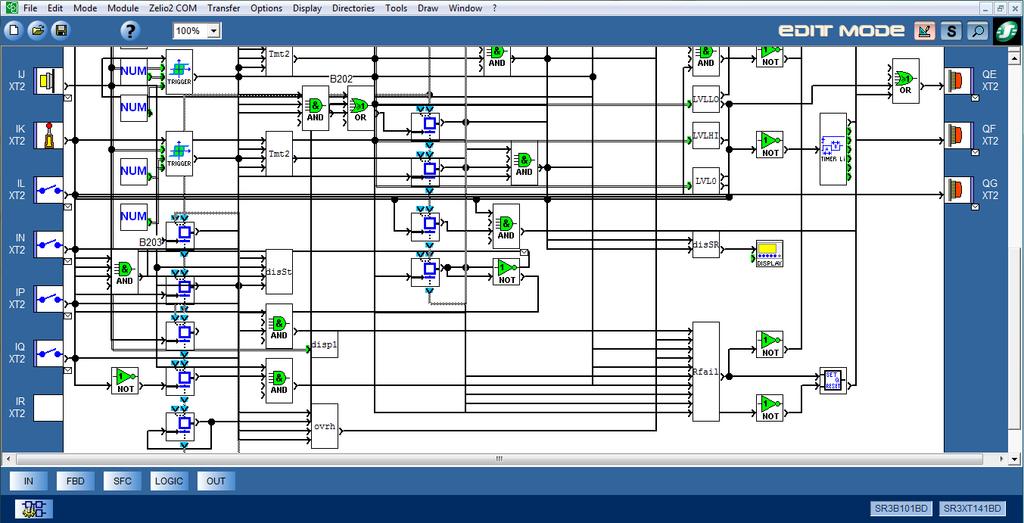Start Monitoring mode magnifier icon
Viewport: 1024px width, 523px height.
(977, 31)
